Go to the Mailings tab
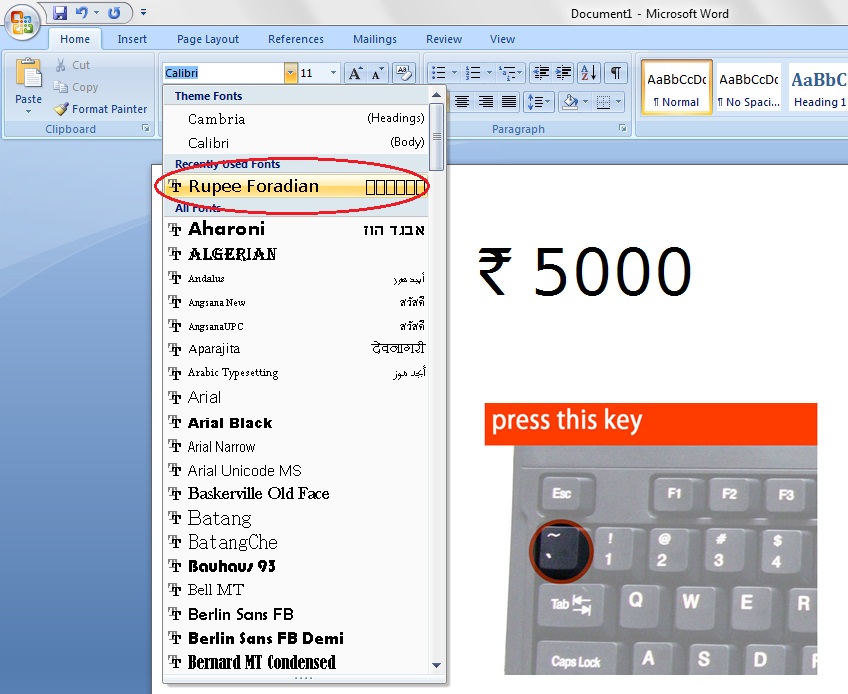The image size is (848, 694). (375, 39)
